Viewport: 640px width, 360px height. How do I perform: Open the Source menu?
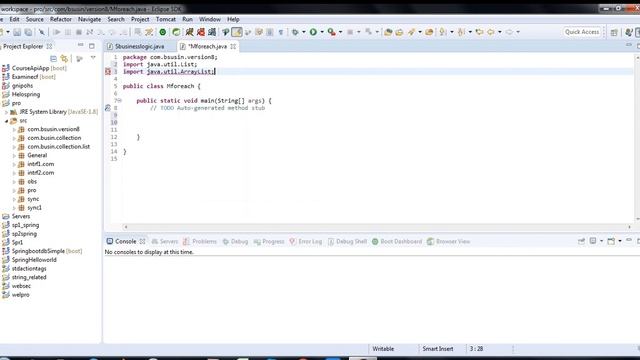pos(35,19)
